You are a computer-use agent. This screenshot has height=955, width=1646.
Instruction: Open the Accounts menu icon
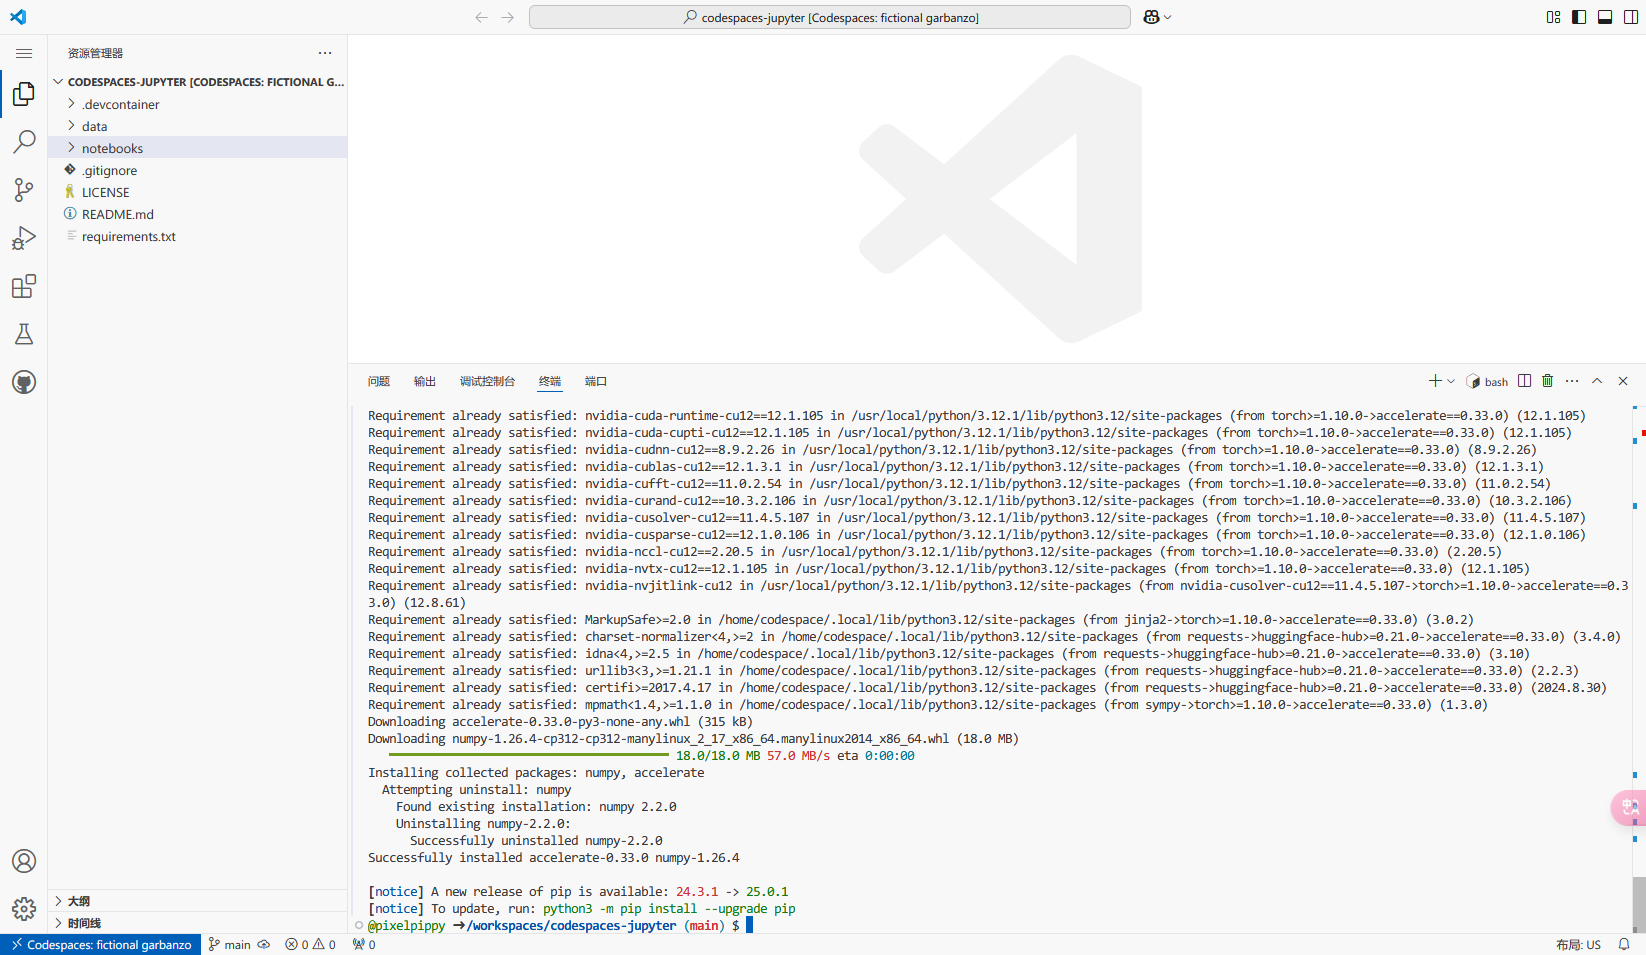pyautogui.click(x=24, y=861)
